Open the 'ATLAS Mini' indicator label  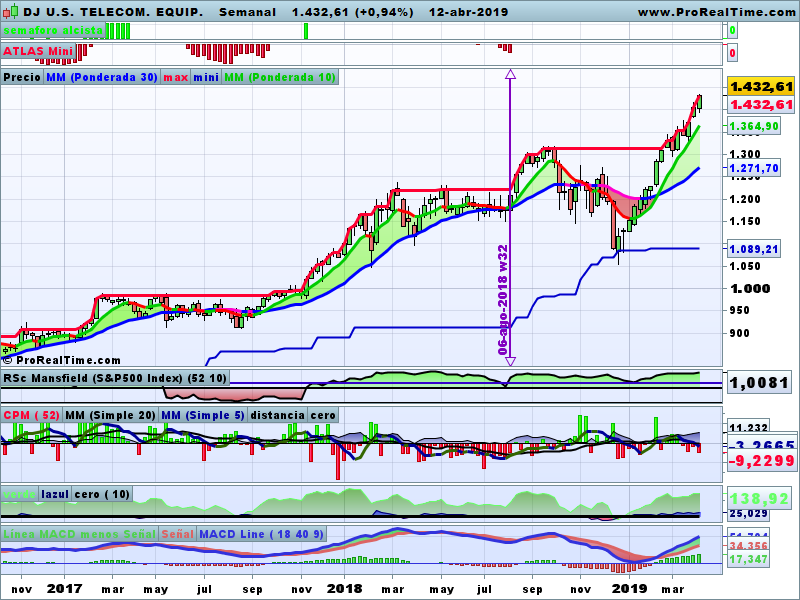coord(38,52)
